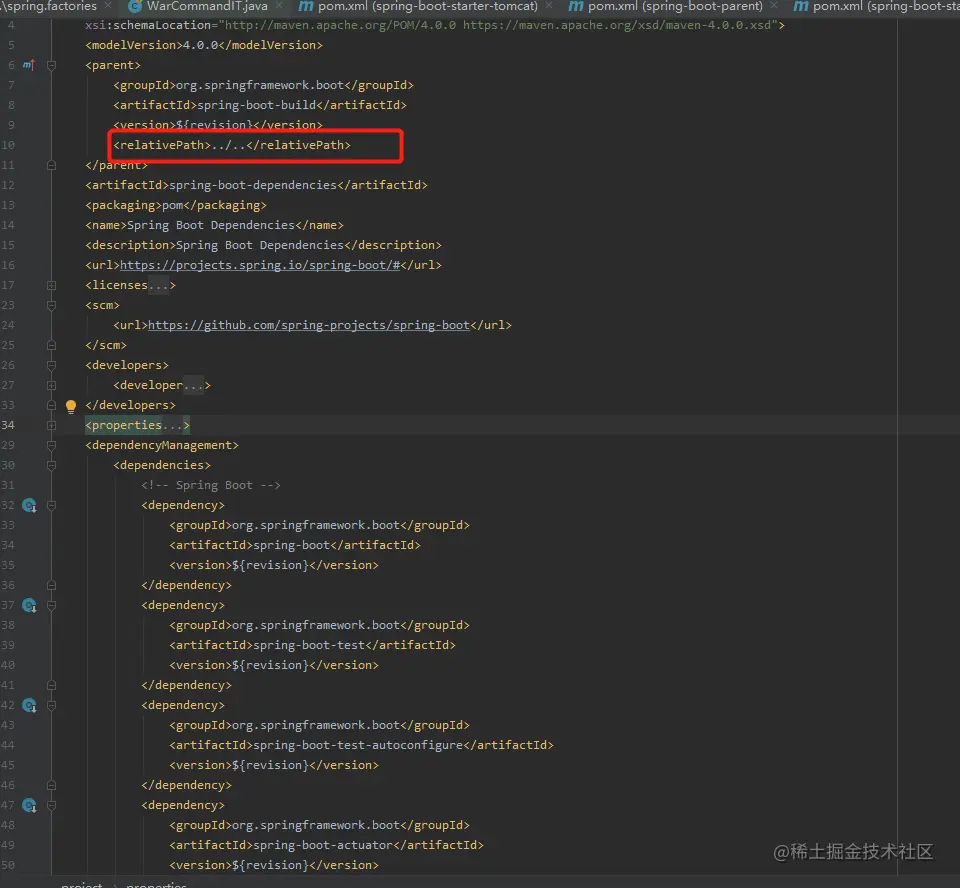
Task: Open the pom.xml (spring-boot-parent) tab
Action: (675, 6)
